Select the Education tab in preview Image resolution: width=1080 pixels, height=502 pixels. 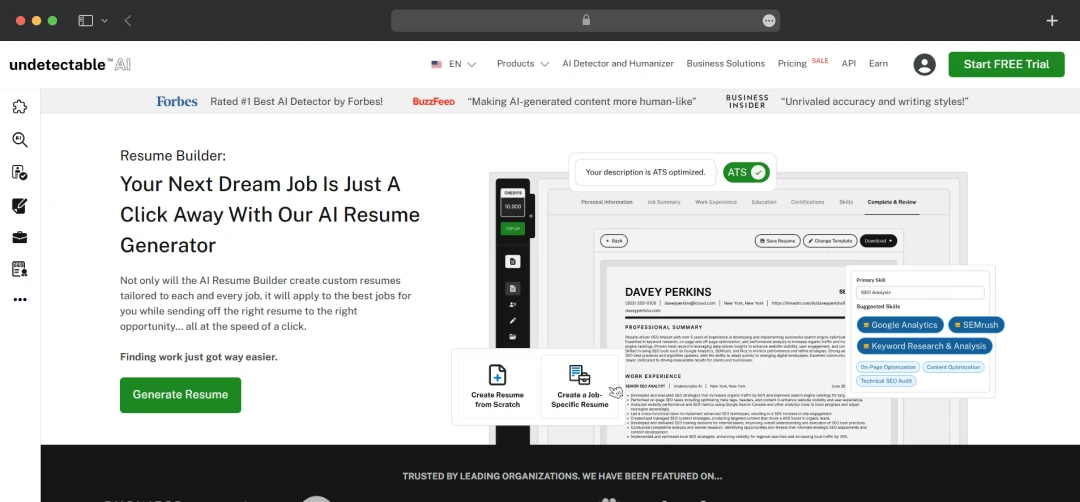[764, 202]
